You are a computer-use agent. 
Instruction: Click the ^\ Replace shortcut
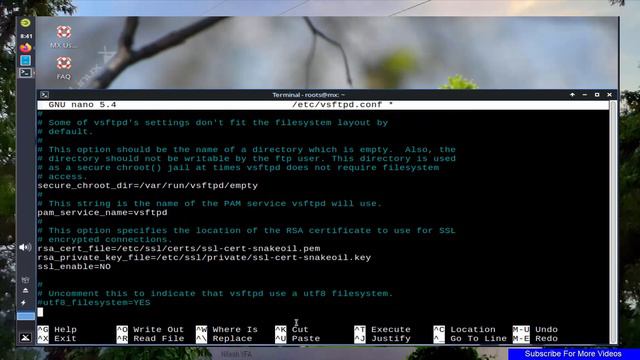[224, 338]
